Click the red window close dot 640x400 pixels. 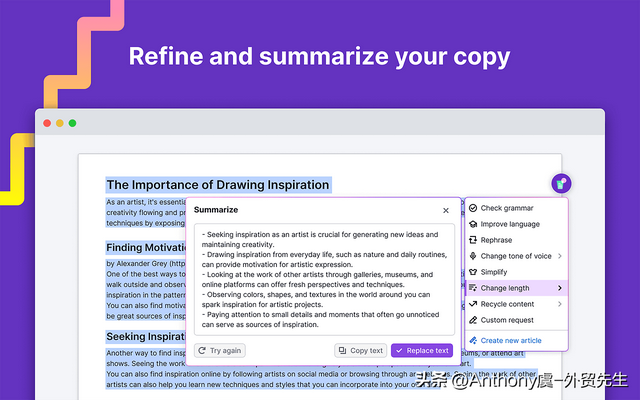click(x=47, y=123)
